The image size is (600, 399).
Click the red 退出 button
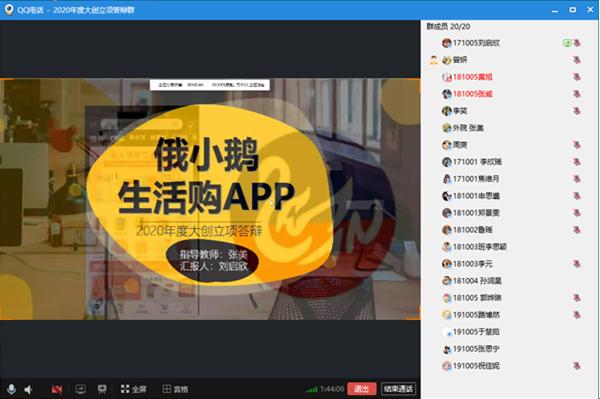click(x=362, y=389)
